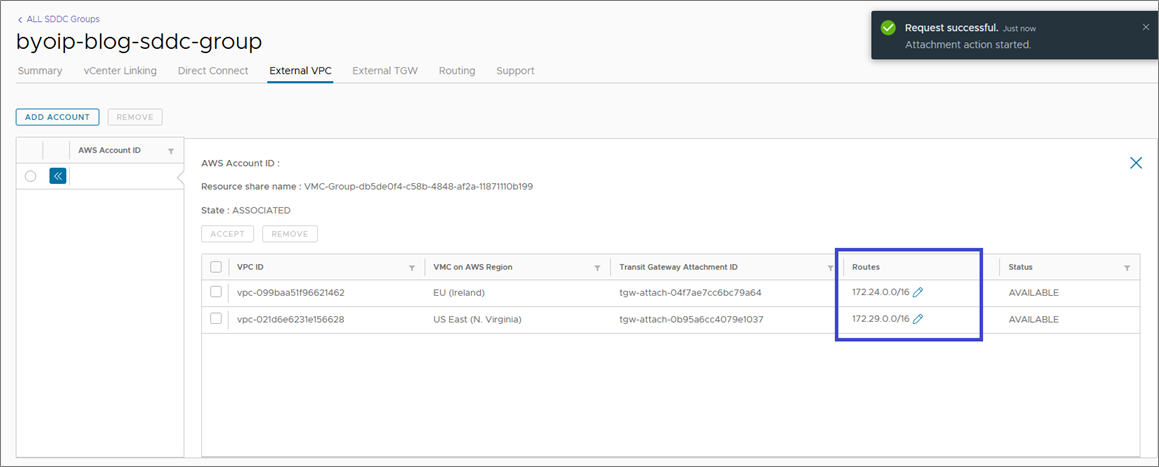Filter the VPC ID column
Viewport: 1159px width, 467px height.
coord(412,267)
